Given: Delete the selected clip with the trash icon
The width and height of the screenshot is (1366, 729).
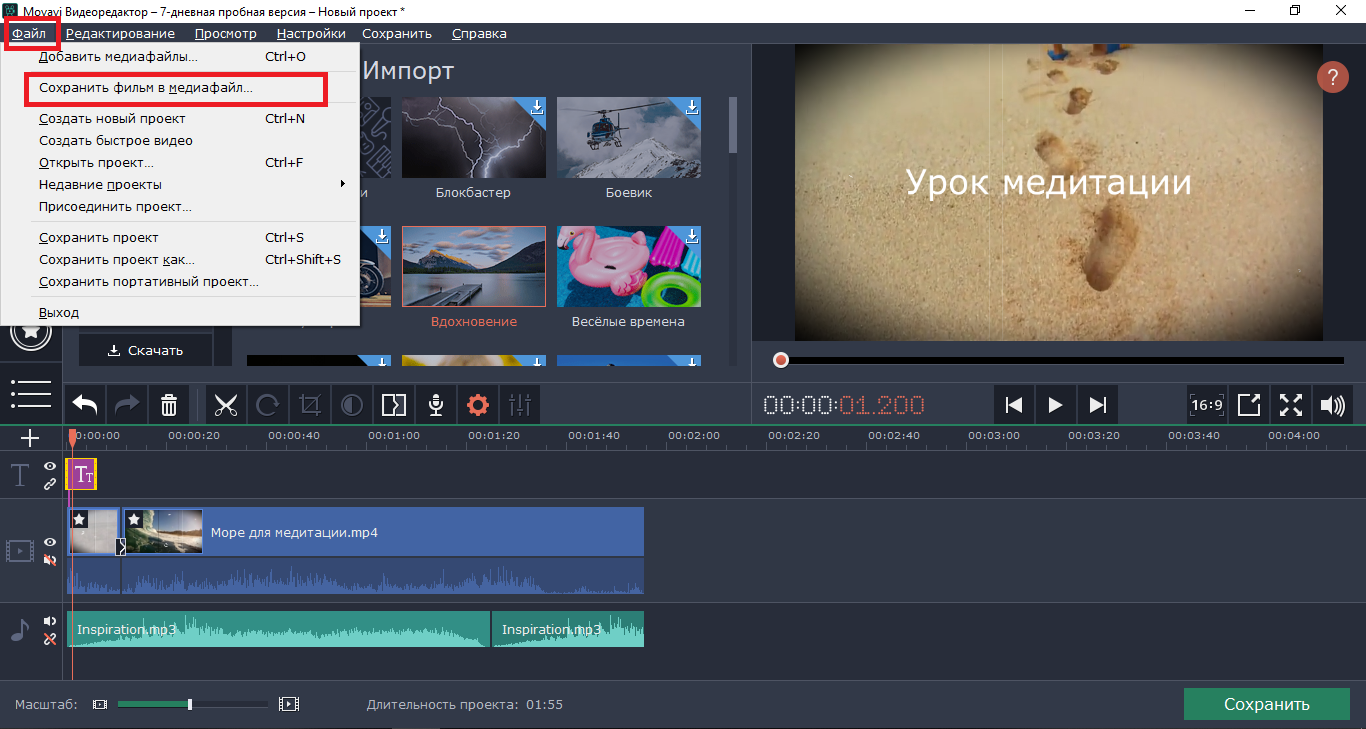Looking at the screenshot, I should pos(169,405).
